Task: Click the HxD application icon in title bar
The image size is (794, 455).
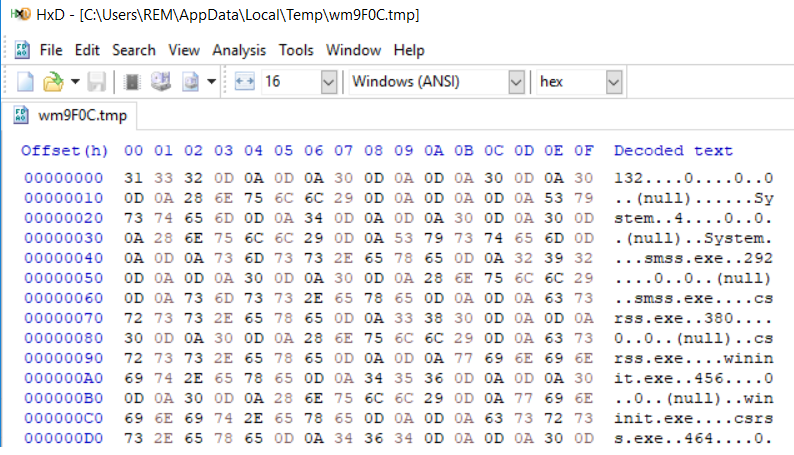Action: click(x=21, y=14)
